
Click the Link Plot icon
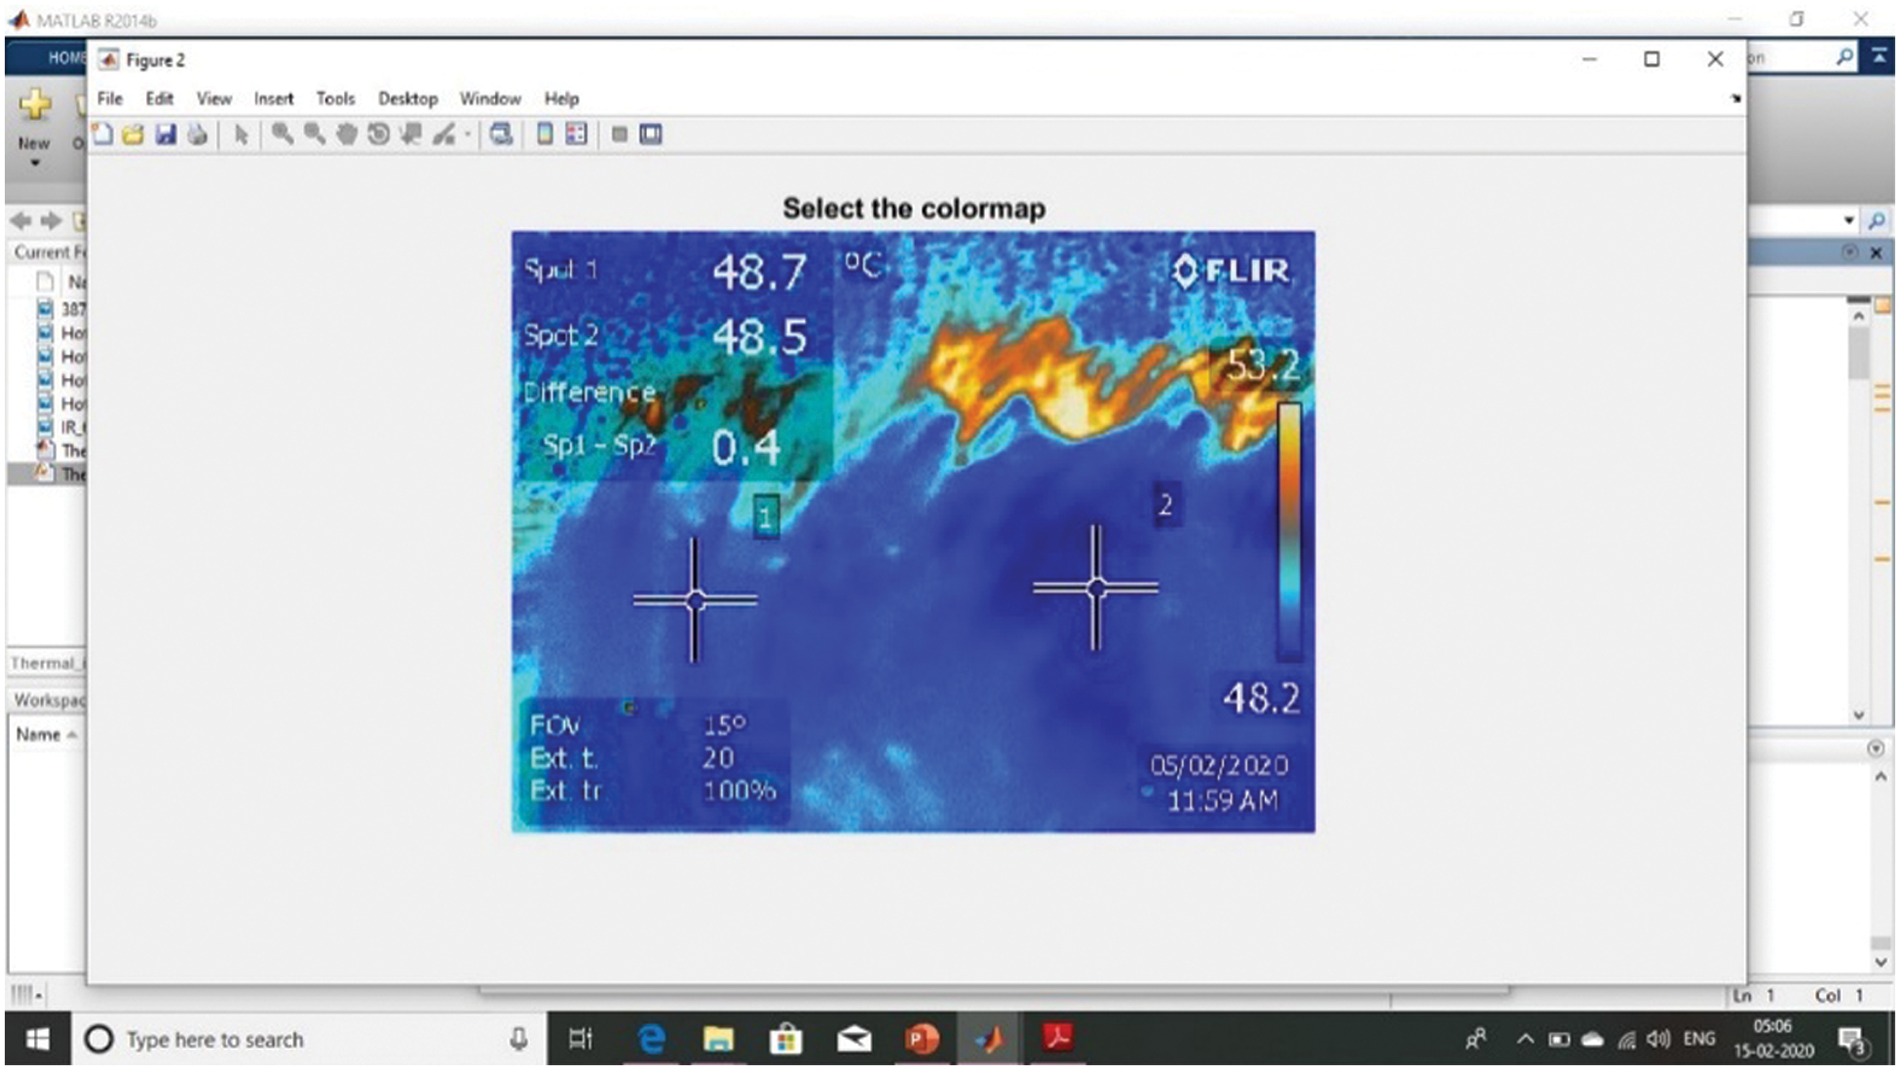pos(501,134)
